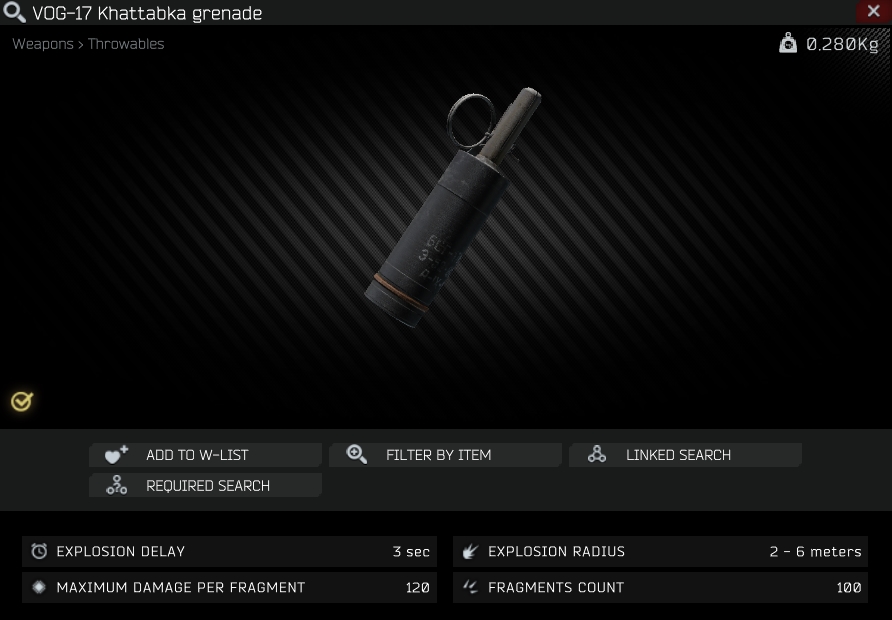Select the Filter by Item button
The height and width of the screenshot is (620, 892).
[445, 455]
